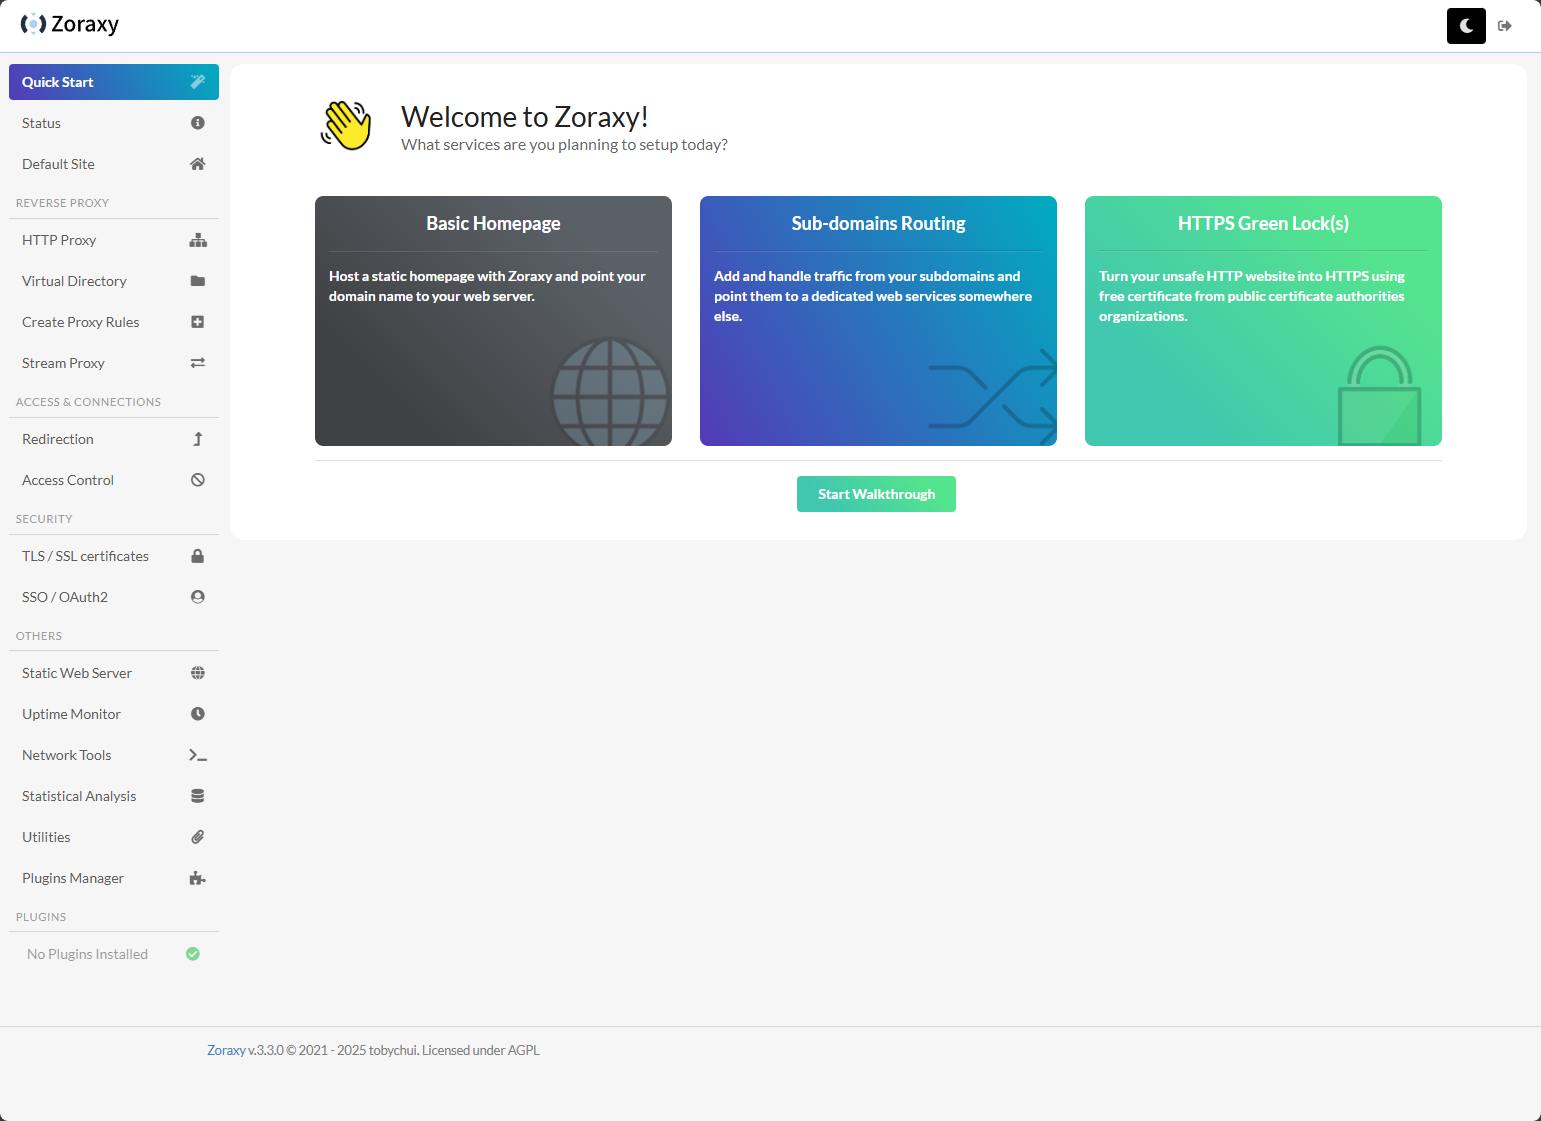Click the logout icon in the header
The width and height of the screenshot is (1541, 1121).
tap(1505, 26)
